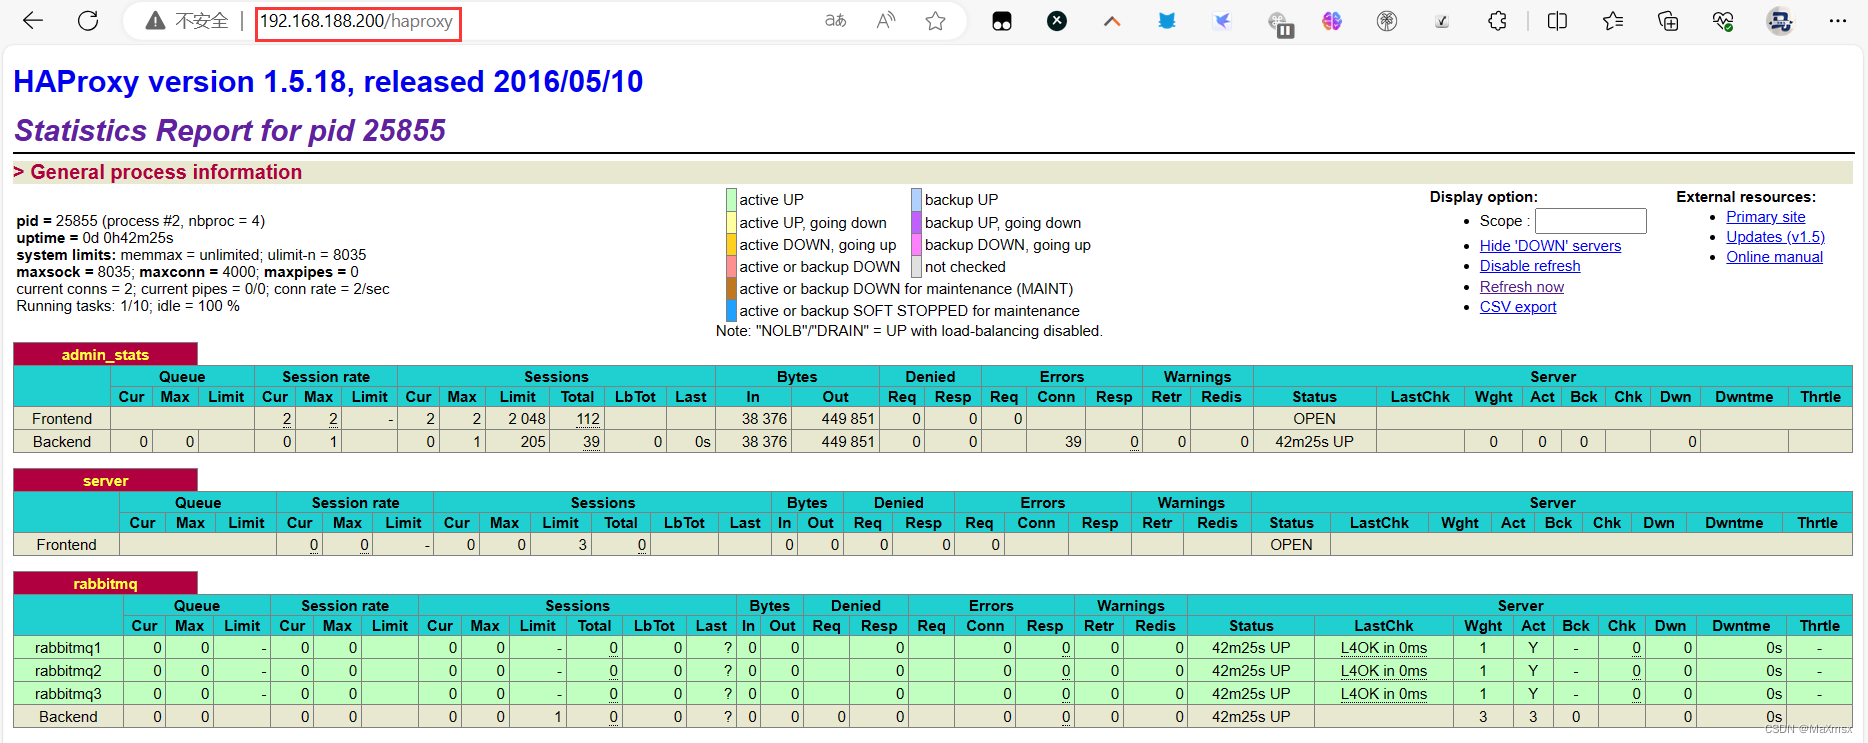
Task: Toggle split screen view
Action: coord(1557,21)
